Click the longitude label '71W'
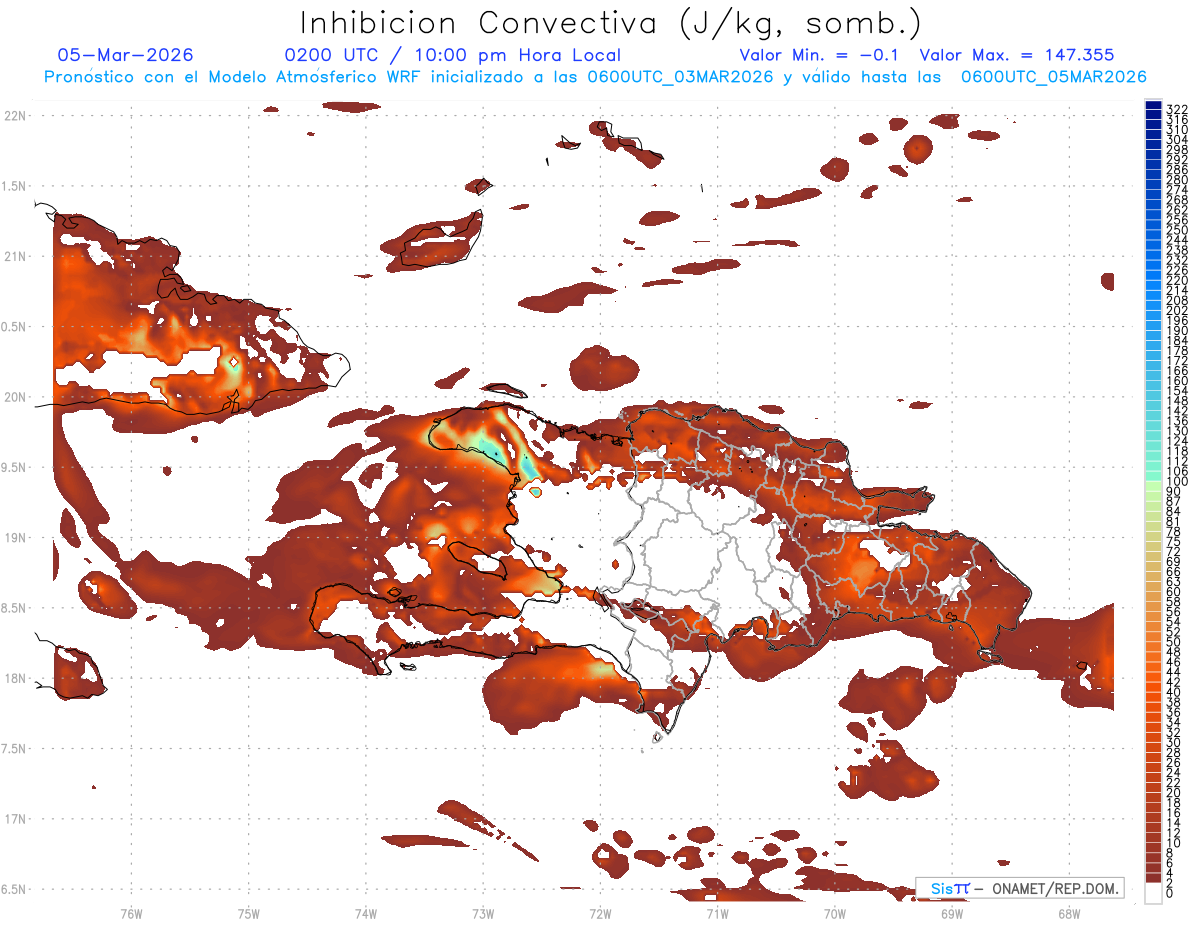This screenshot has width=1200, height=927. 717,913
